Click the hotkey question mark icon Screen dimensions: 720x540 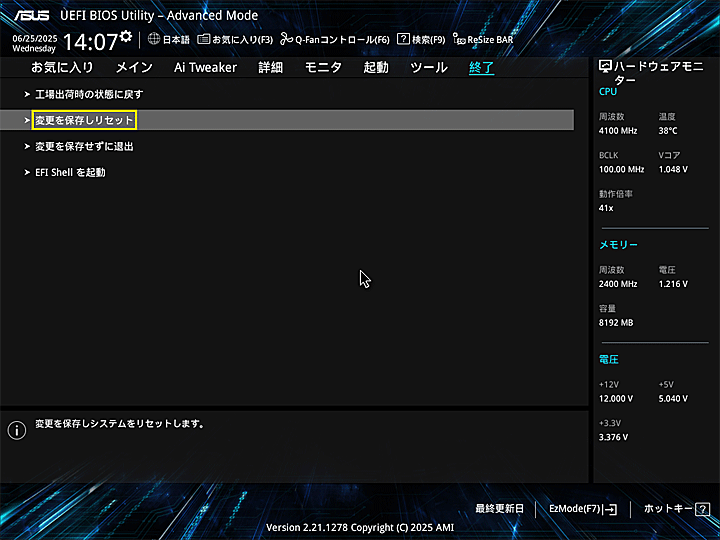[x=702, y=509]
